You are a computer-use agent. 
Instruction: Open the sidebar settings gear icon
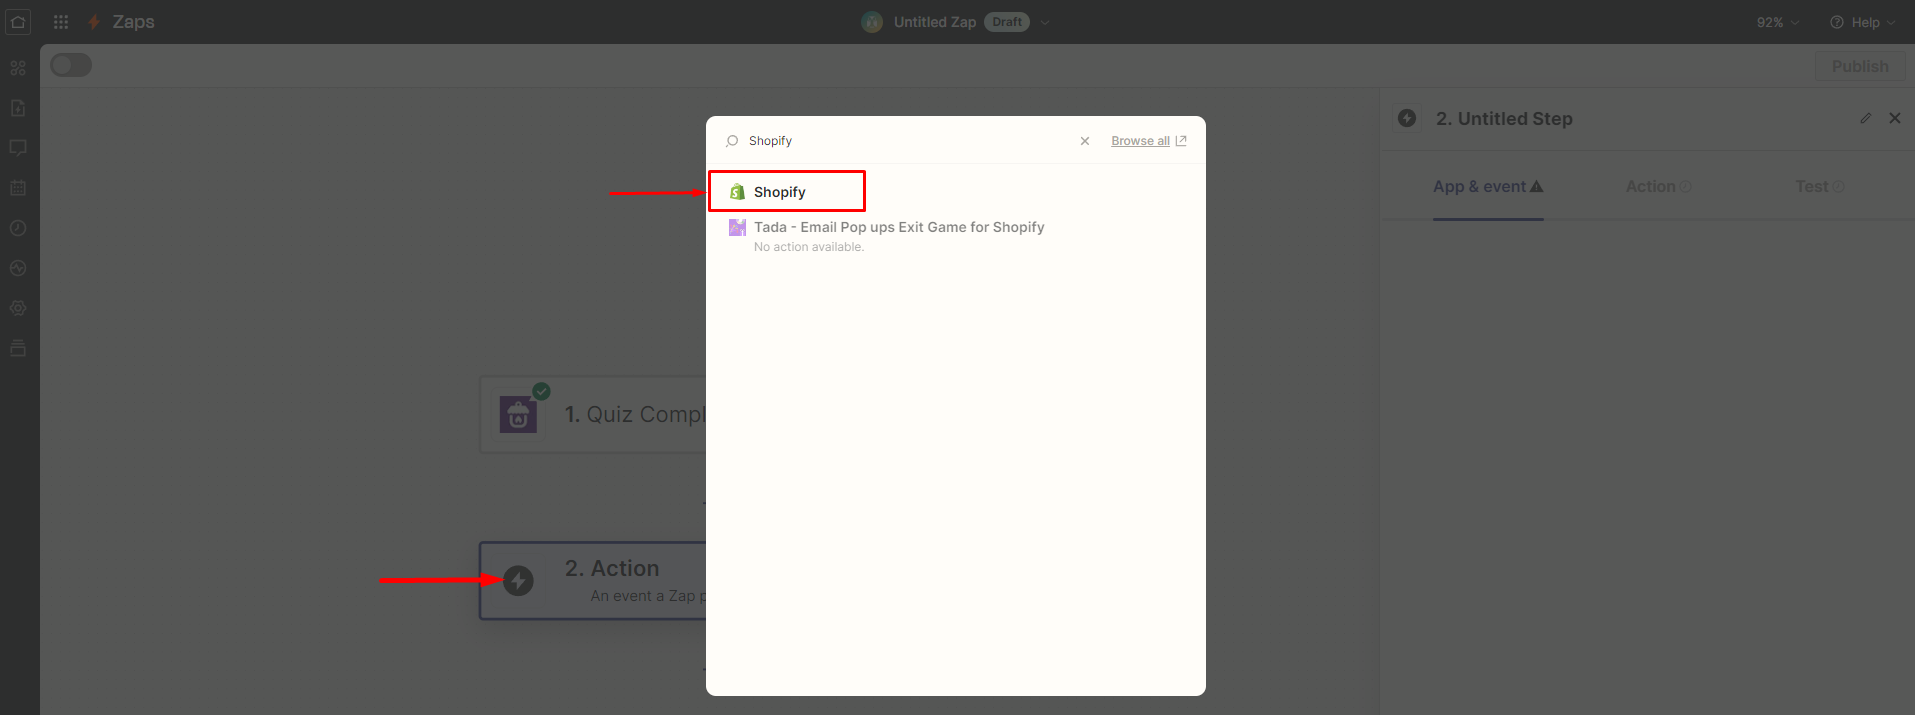click(x=18, y=308)
